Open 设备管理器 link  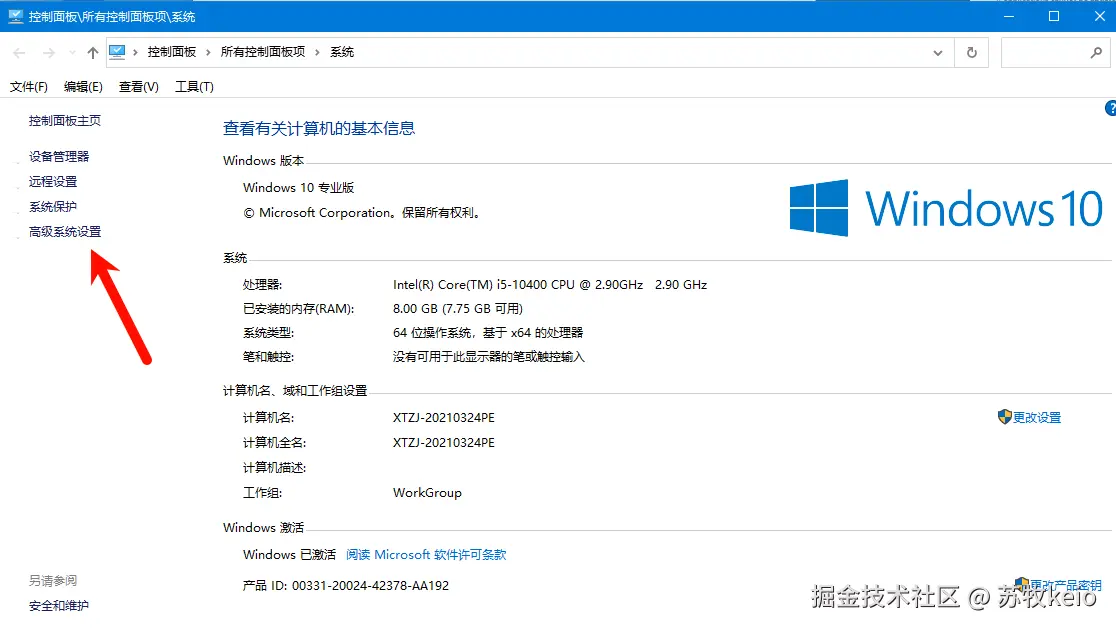coord(59,157)
